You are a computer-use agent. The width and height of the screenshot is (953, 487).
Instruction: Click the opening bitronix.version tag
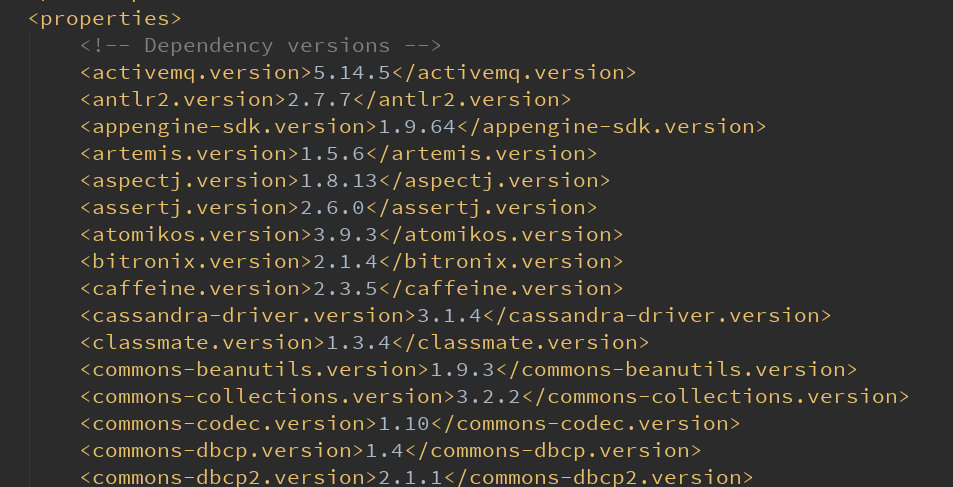pyautogui.click(x=197, y=261)
